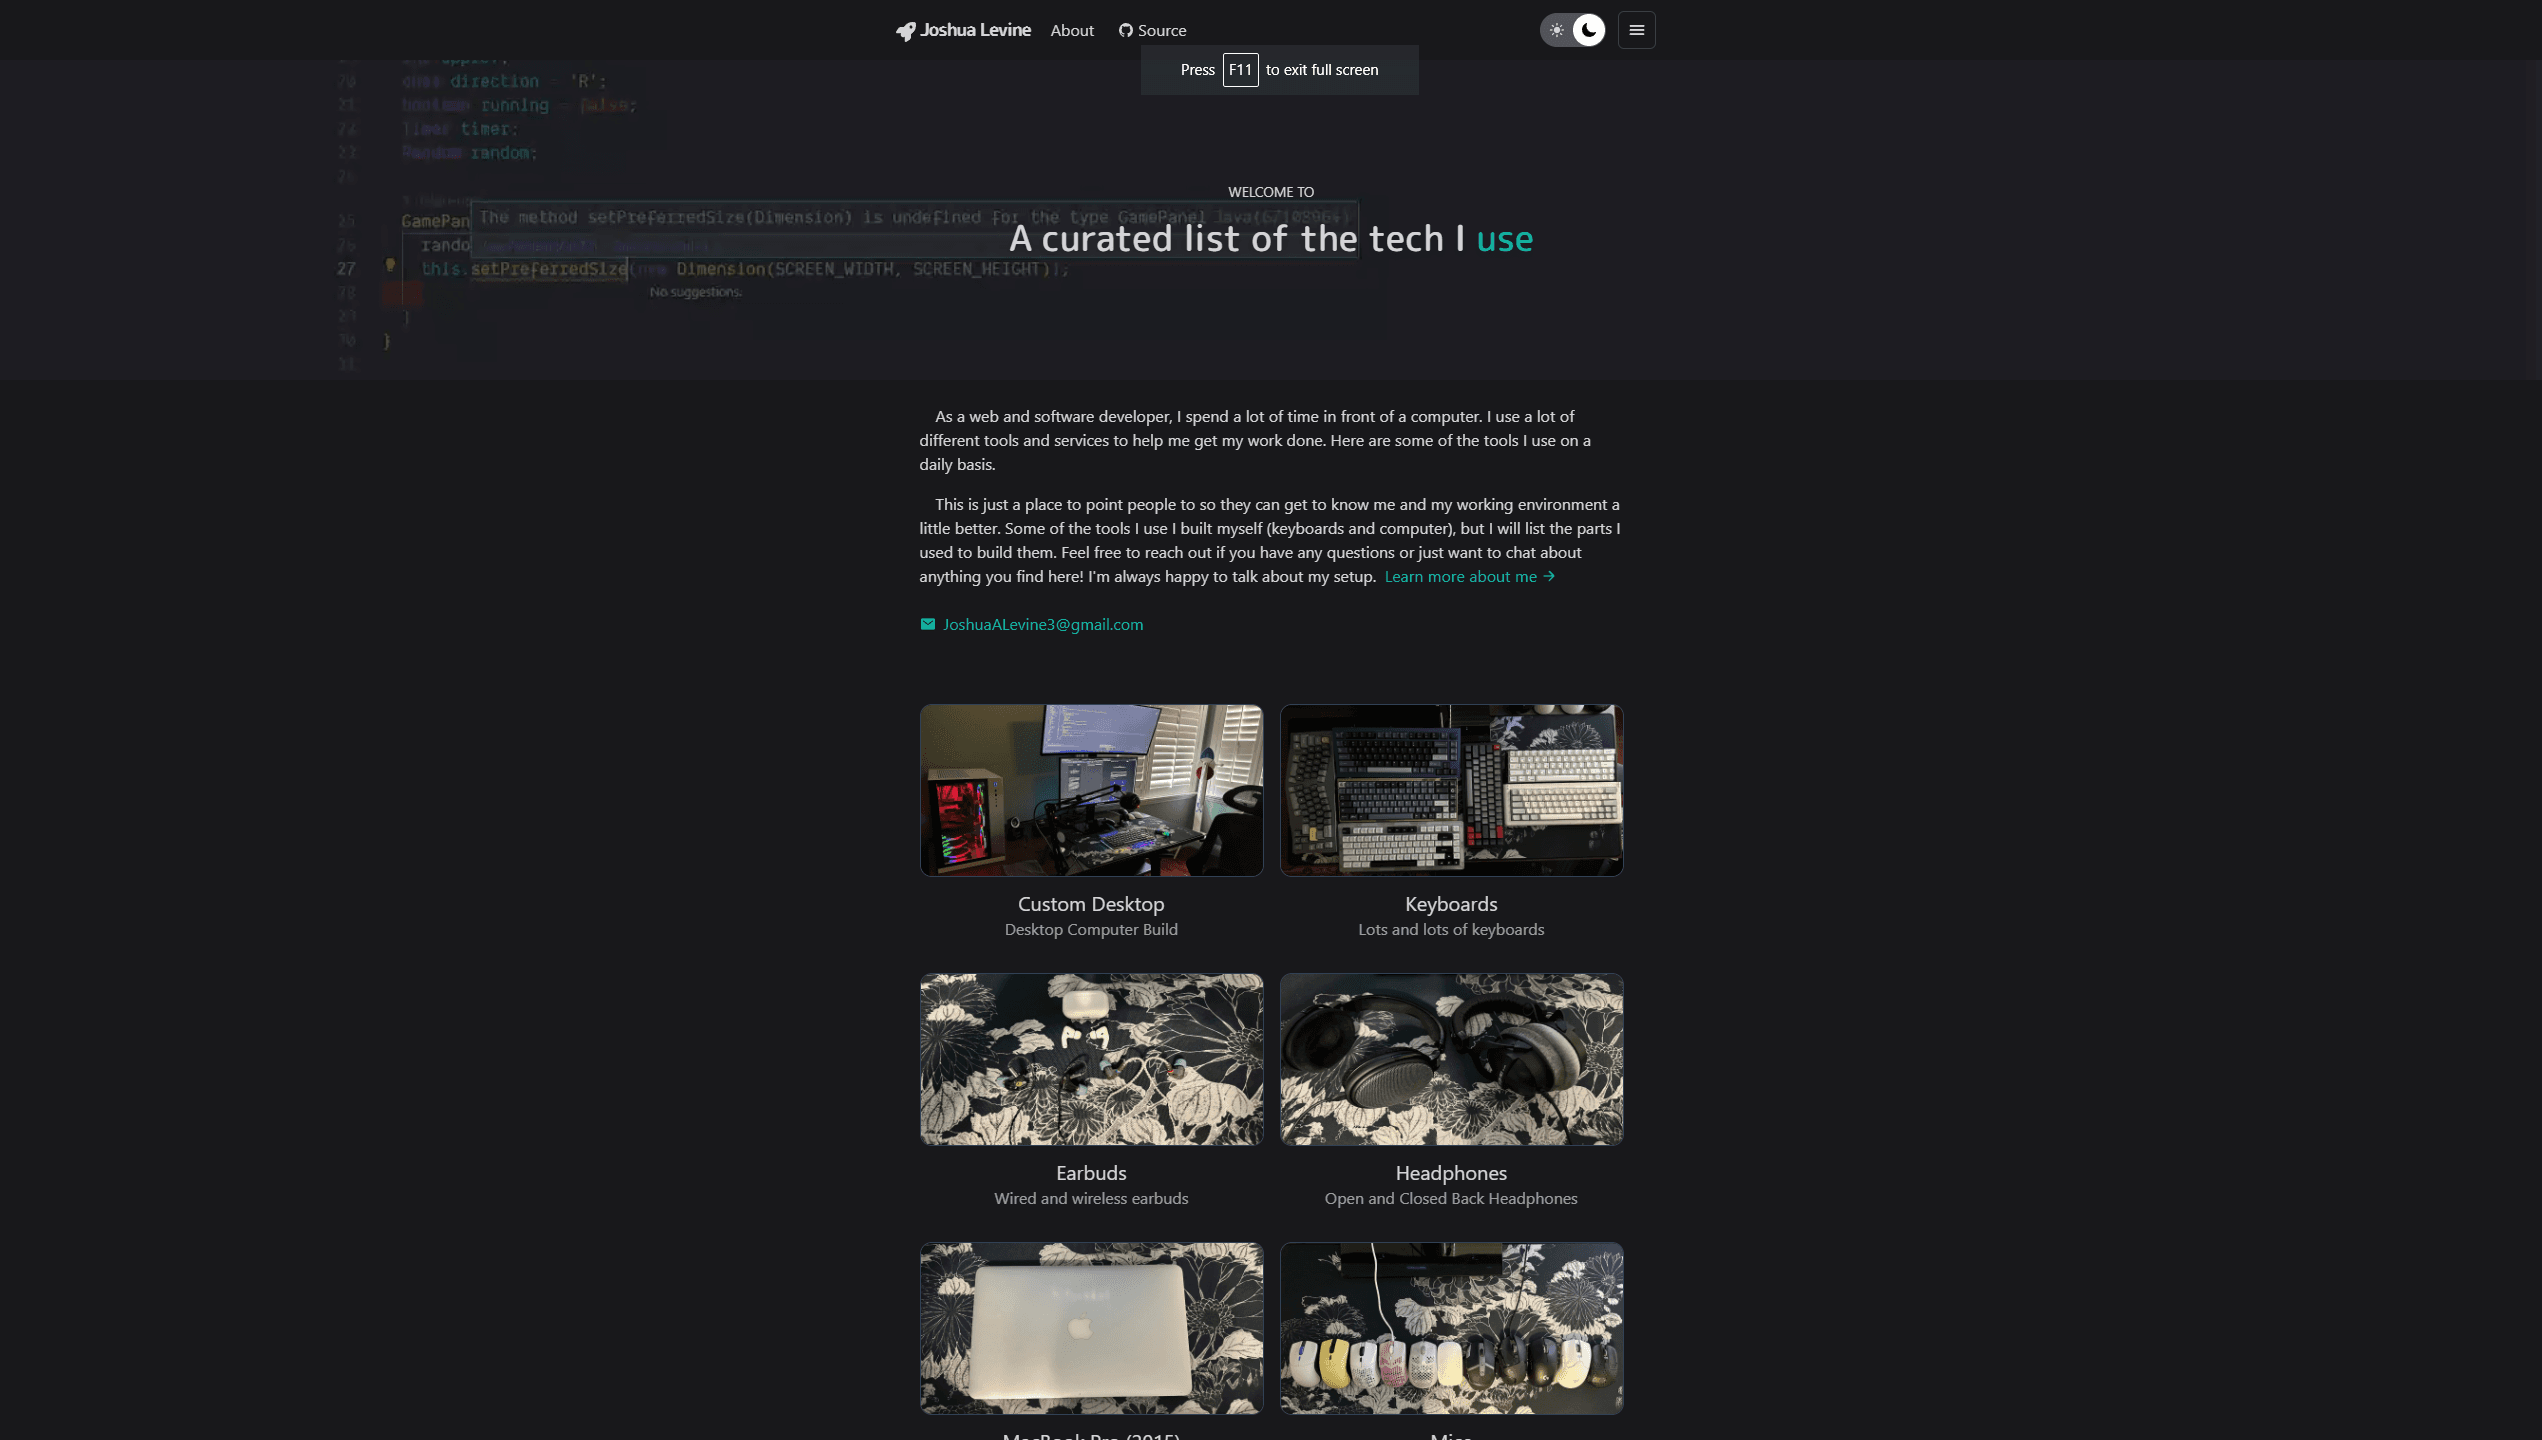Open the hamburger menu button
The image size is (2542, 1440).
coord(1637,30)
